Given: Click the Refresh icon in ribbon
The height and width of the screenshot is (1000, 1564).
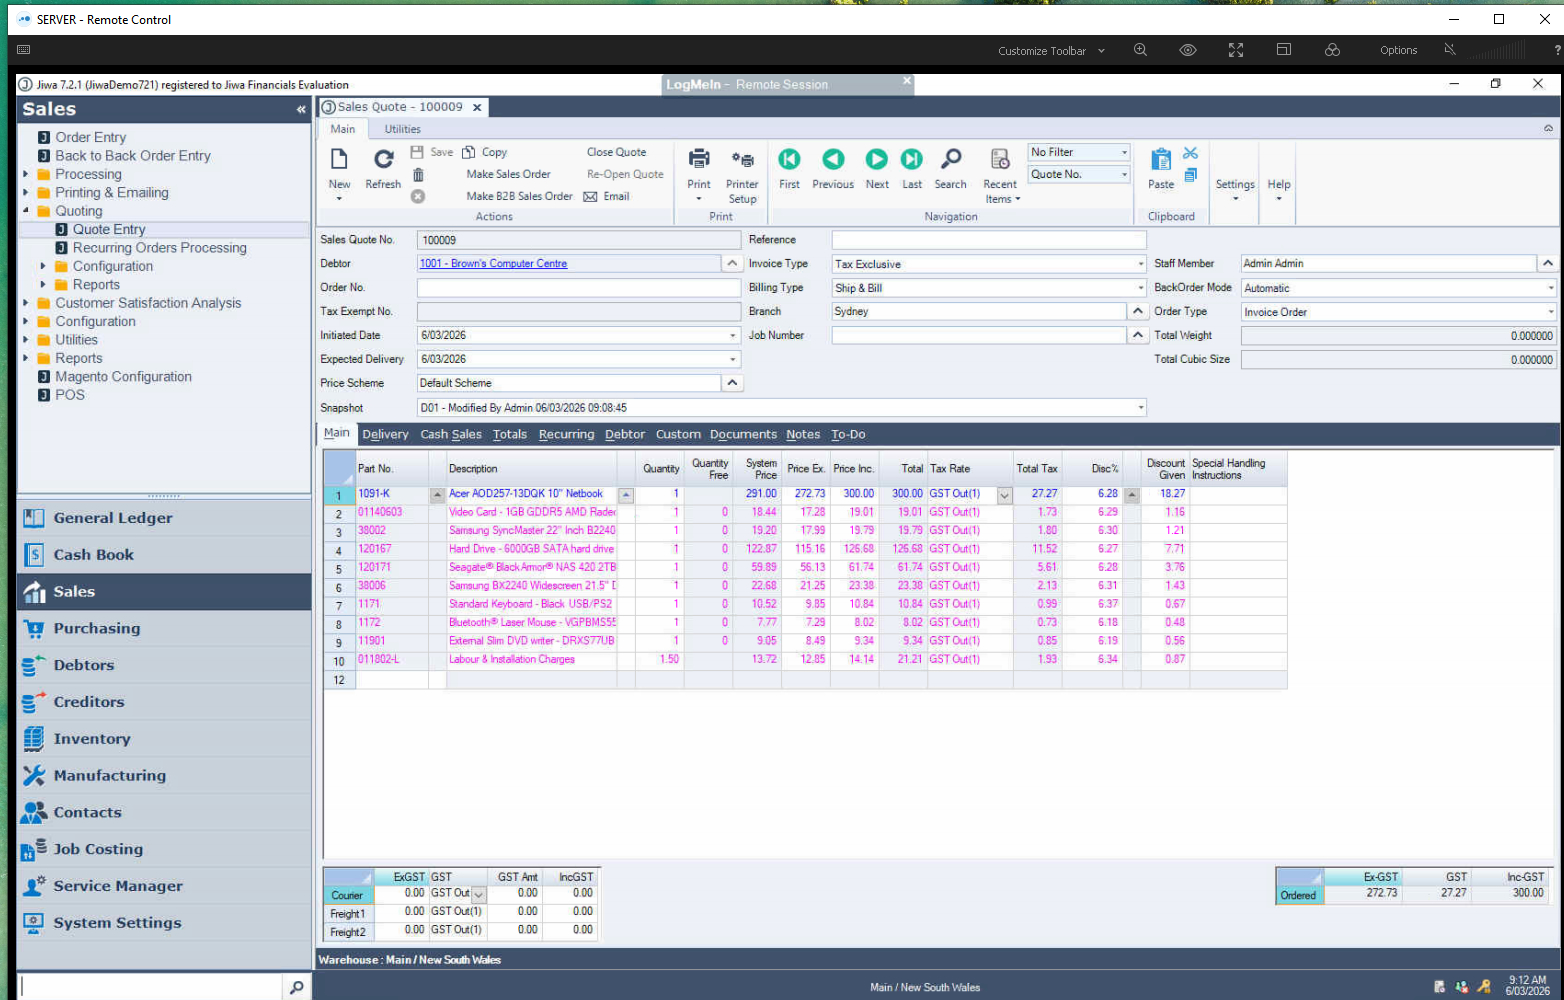Looking at the screenshot, I should tap(383, 160).
